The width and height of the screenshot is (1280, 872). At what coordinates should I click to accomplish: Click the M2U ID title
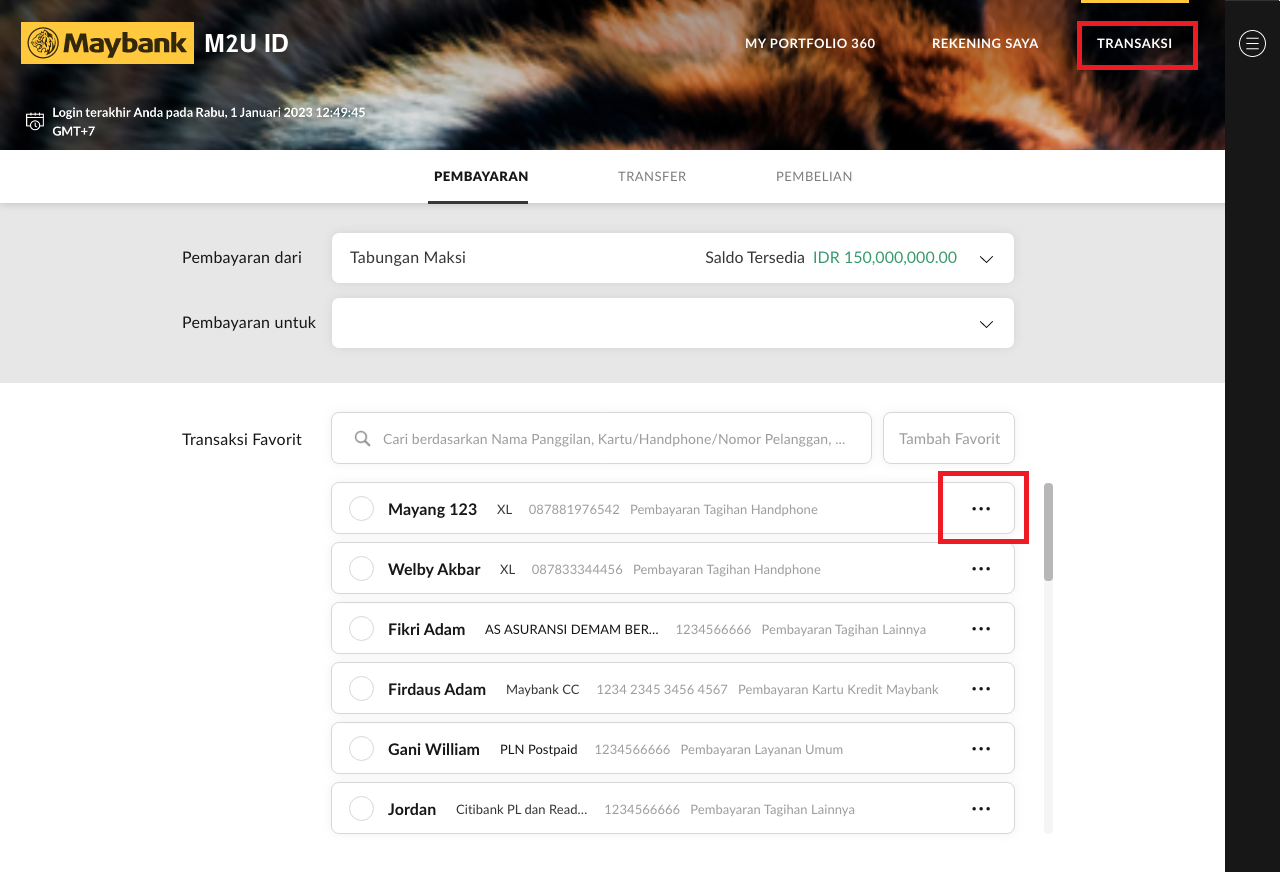[246, 43]
